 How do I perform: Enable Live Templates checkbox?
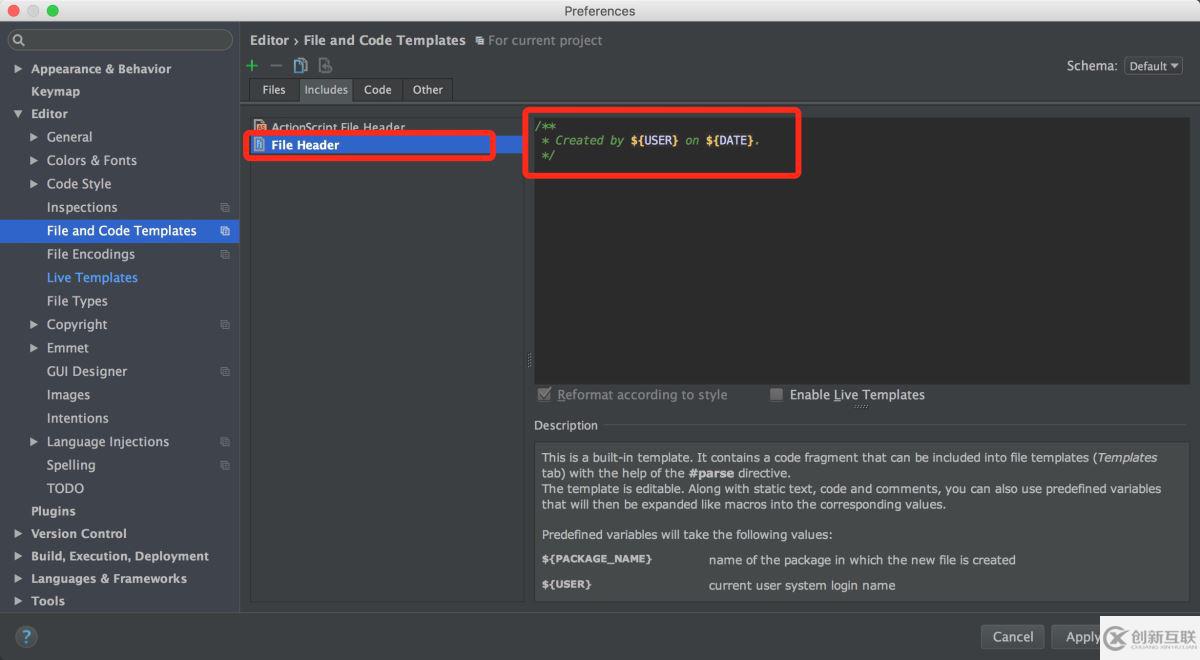776,395
